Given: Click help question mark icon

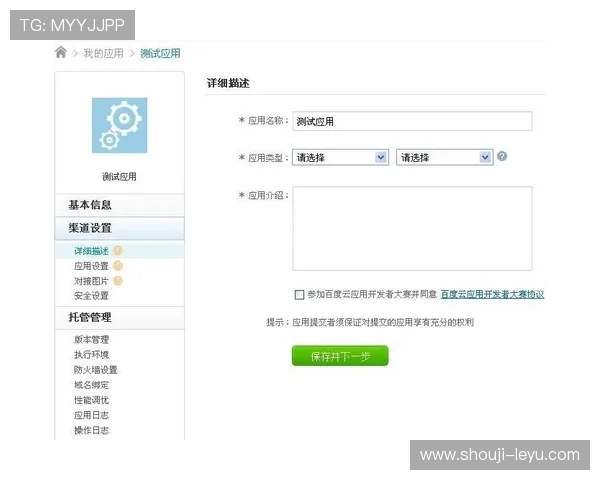Looking at the screenshot, I should click(x=502, y=156).
